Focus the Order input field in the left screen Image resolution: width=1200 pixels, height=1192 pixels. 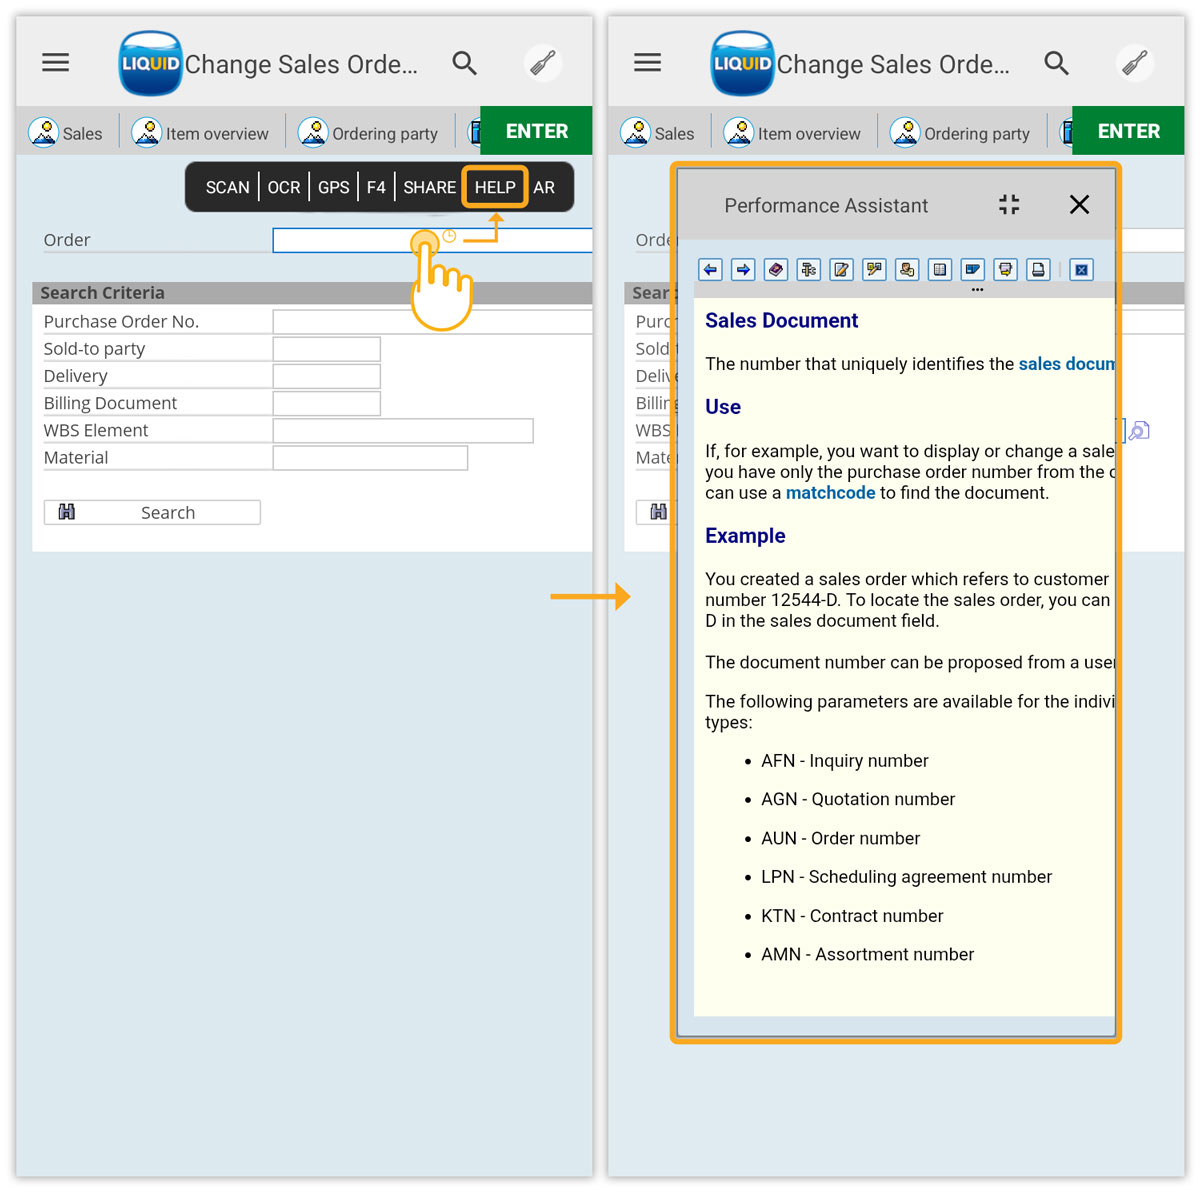click(x=432, y=240)
